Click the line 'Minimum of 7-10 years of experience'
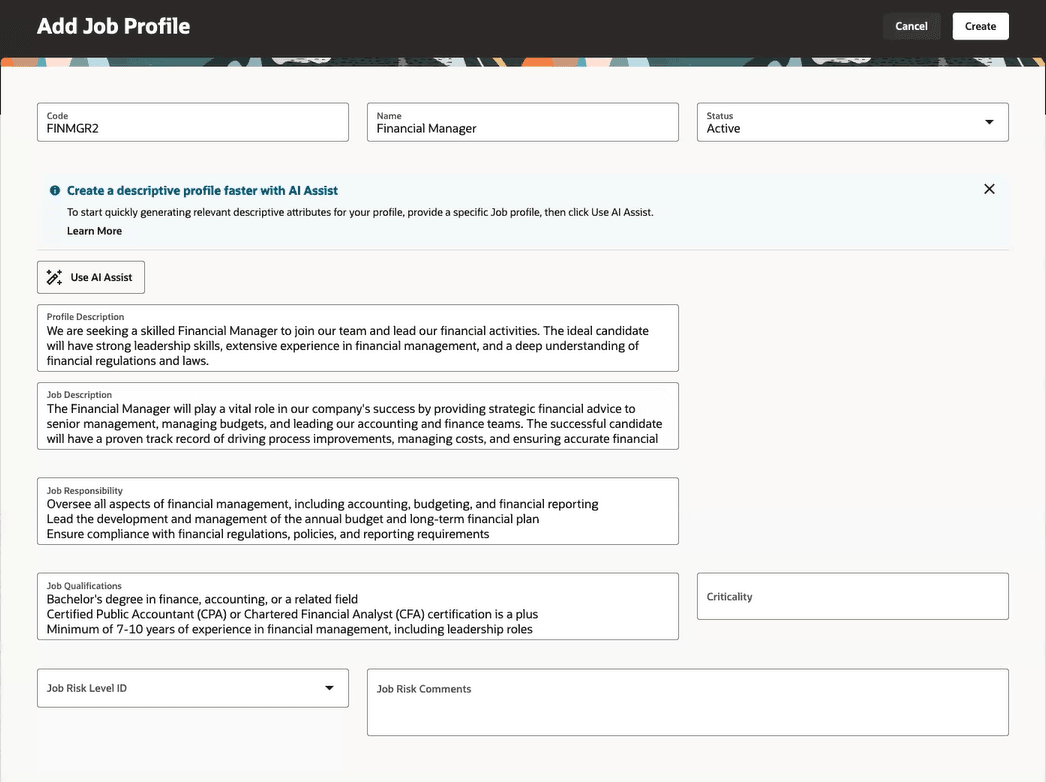Viewport: 1046px width, 782px height. (x=290, y=629)
